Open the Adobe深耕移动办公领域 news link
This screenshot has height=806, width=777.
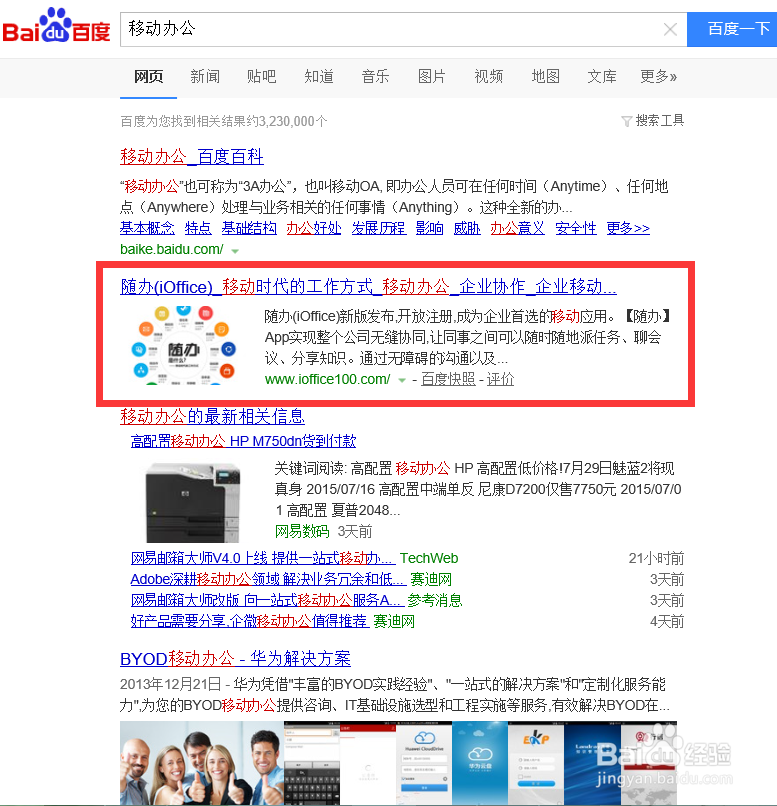pyautogui.click(x=268, y=579)
